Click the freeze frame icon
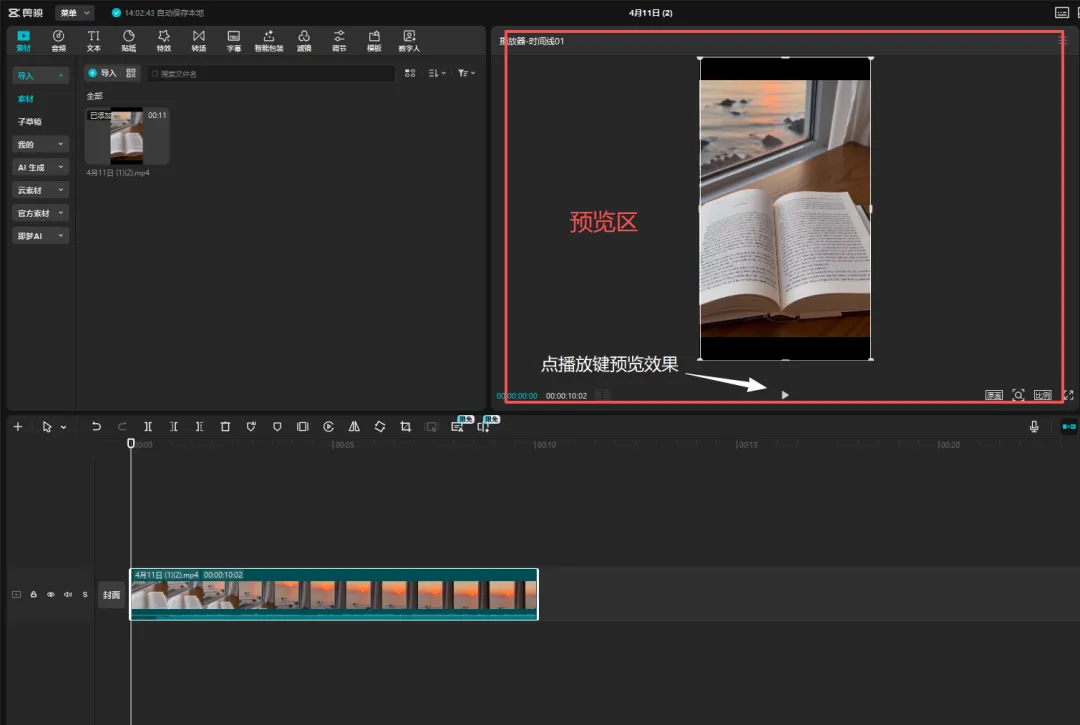 point(302,427)
